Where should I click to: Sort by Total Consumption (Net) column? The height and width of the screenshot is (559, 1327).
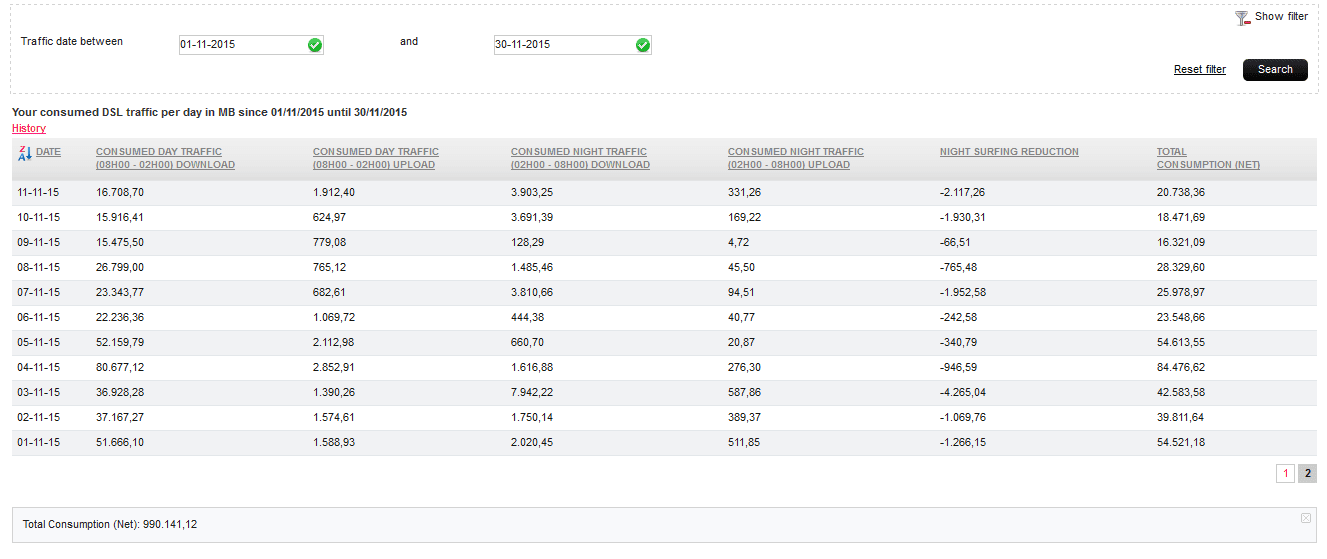click(x=1207, y=158)
